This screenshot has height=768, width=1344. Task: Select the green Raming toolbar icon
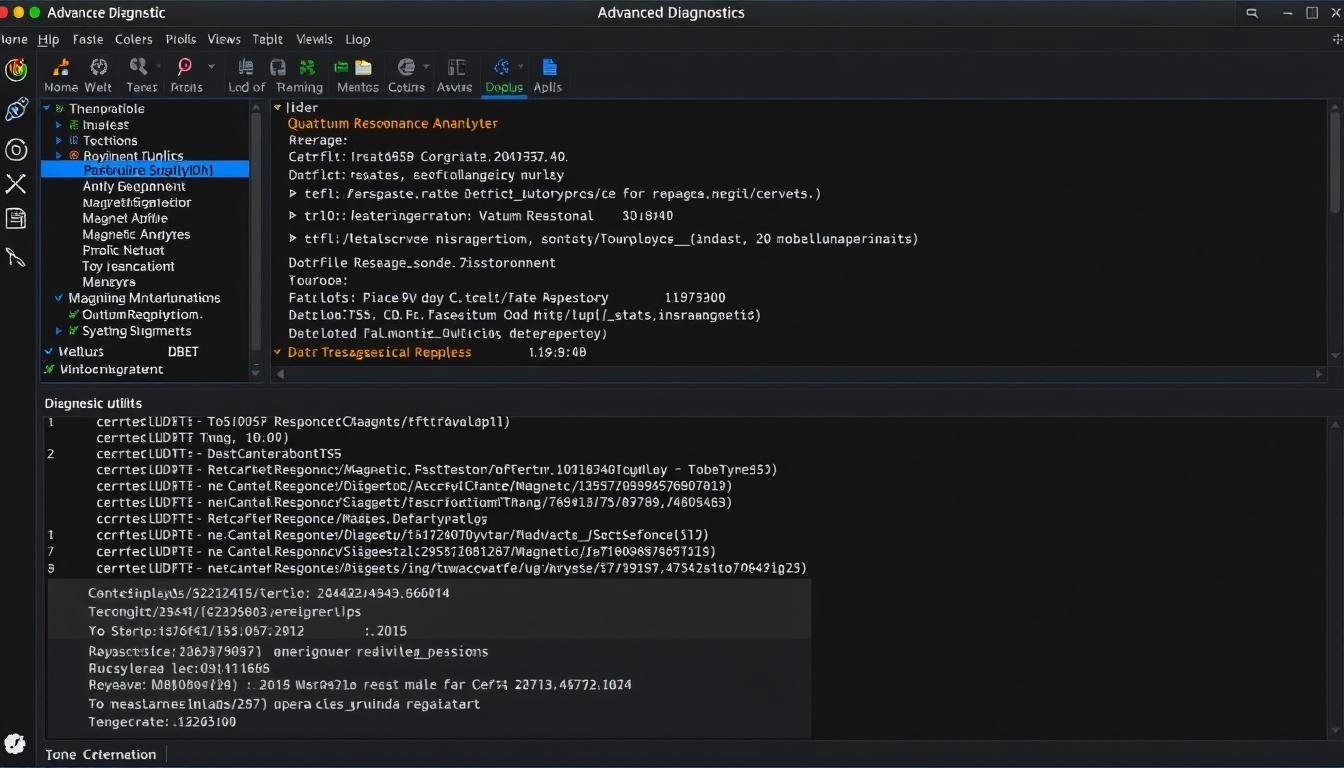[307, 68]
